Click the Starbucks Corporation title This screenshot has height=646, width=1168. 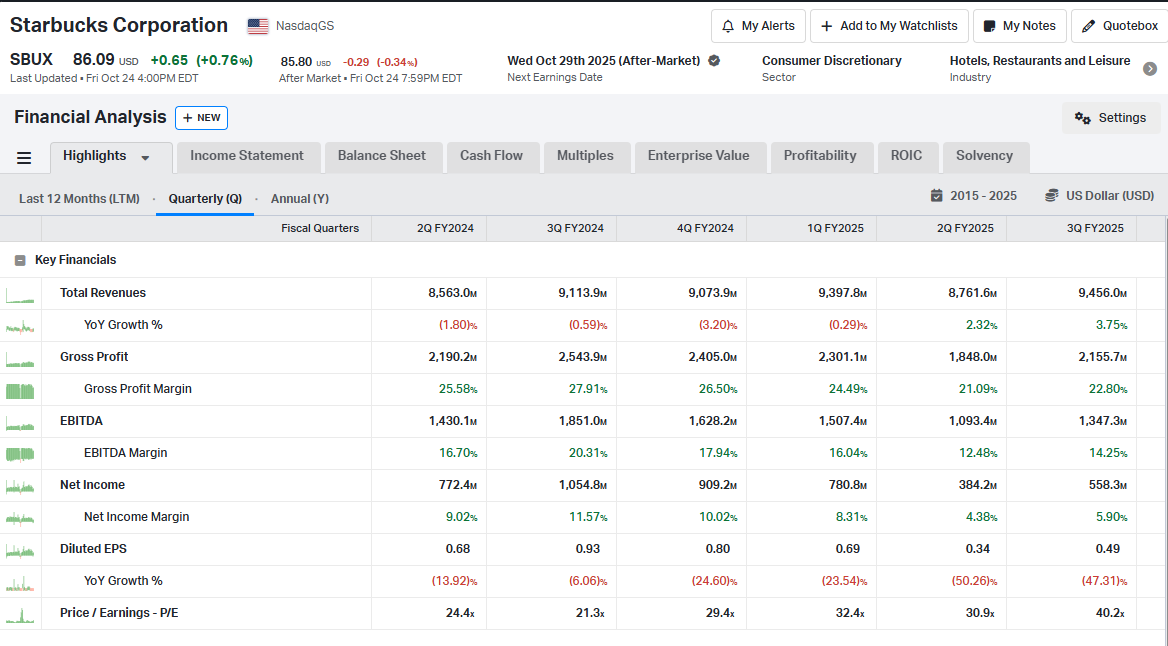tap(118, 25)
